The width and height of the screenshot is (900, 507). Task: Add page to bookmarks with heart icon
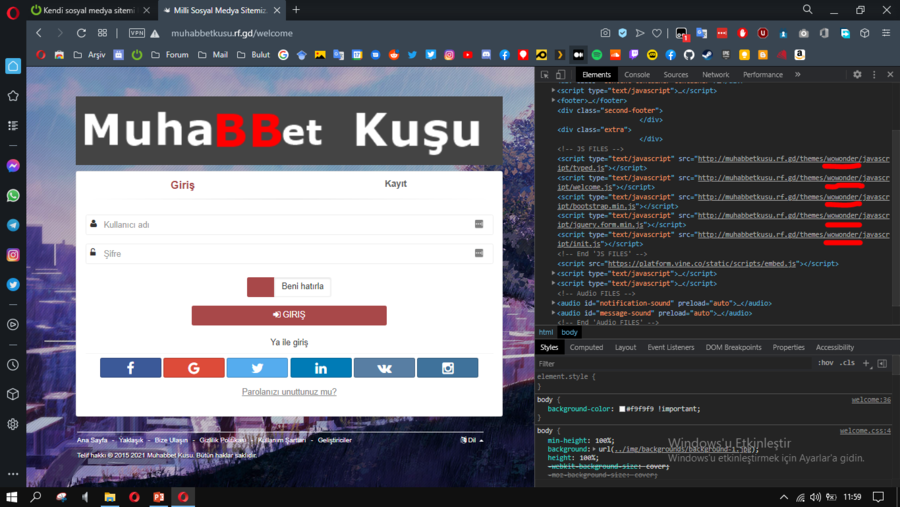click(x=657, y=33)
